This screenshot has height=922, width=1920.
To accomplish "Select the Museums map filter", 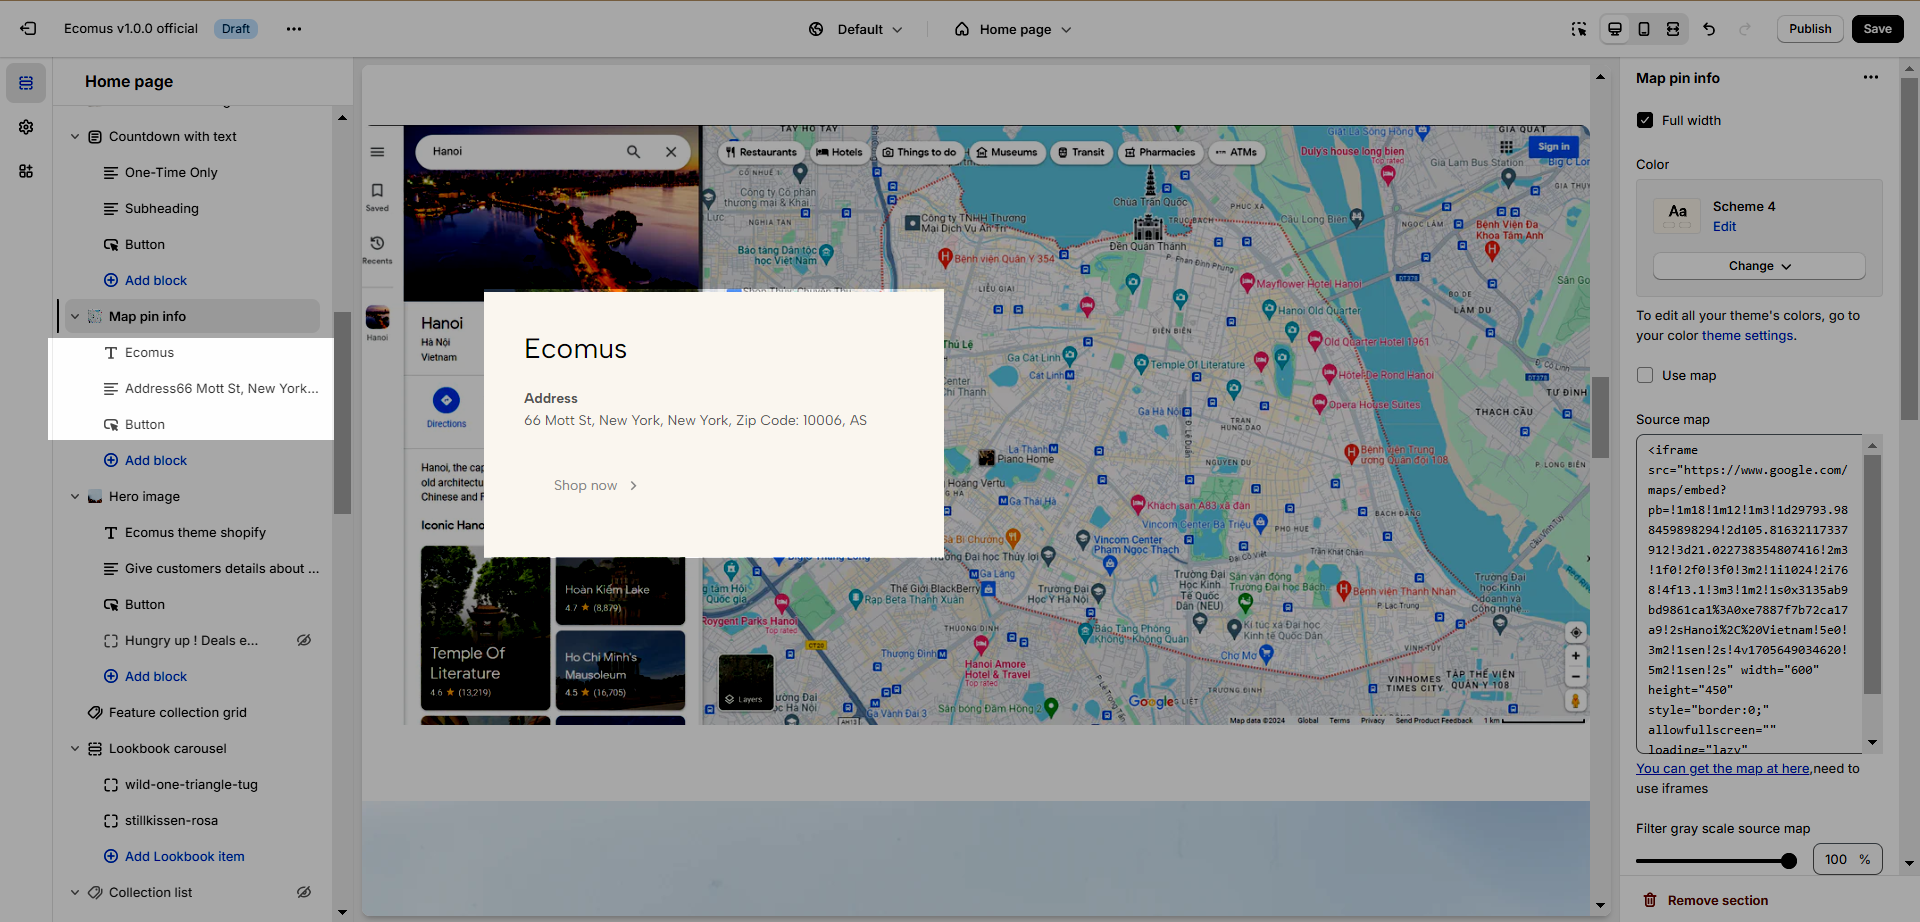I will coord(1006,152).
